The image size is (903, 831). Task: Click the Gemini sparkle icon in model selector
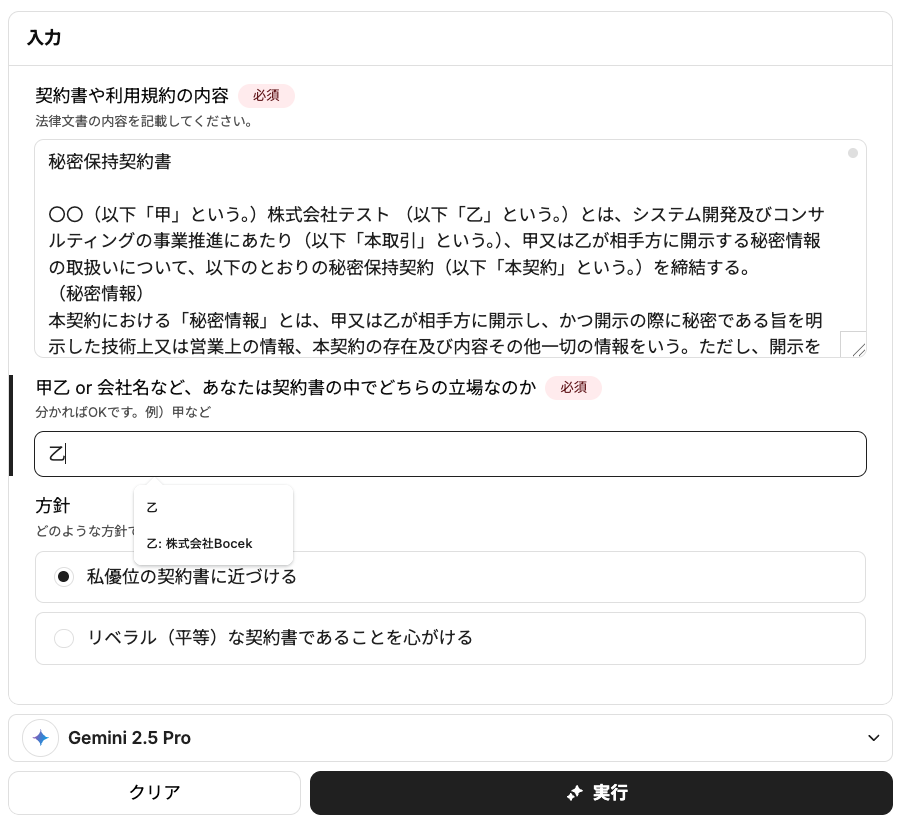pos(40,738)
